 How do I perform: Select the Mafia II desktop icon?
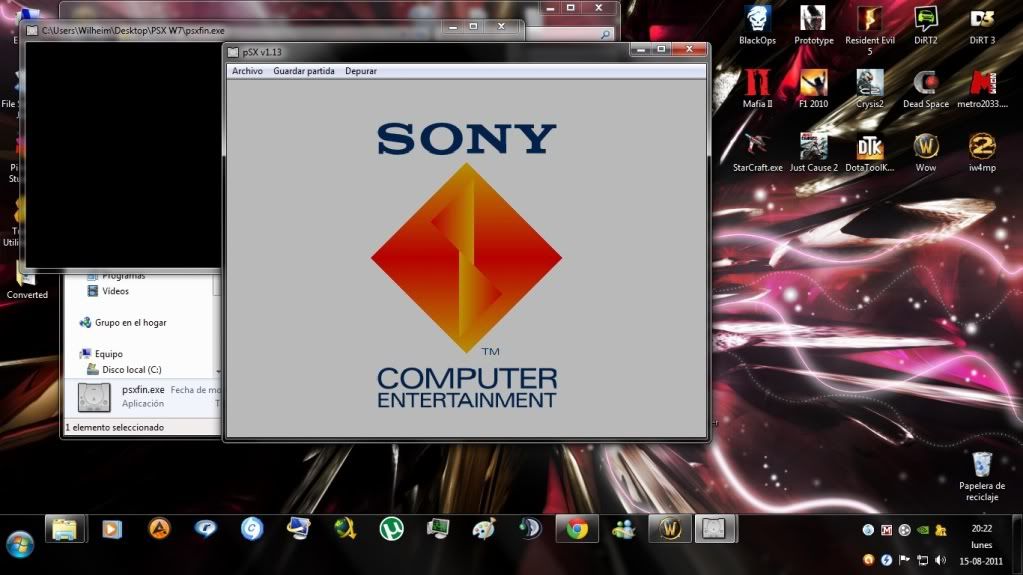pos(757,88)
